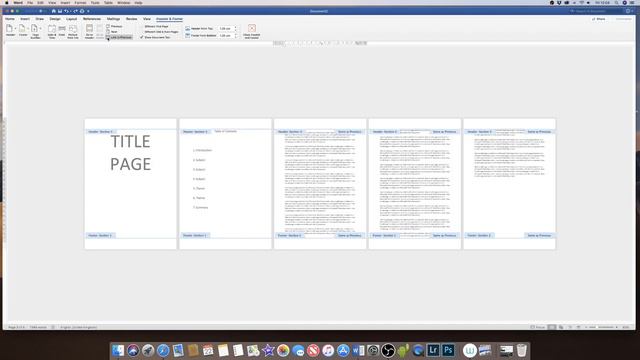Open Lightroom from the dock

[x=433, y=350]
